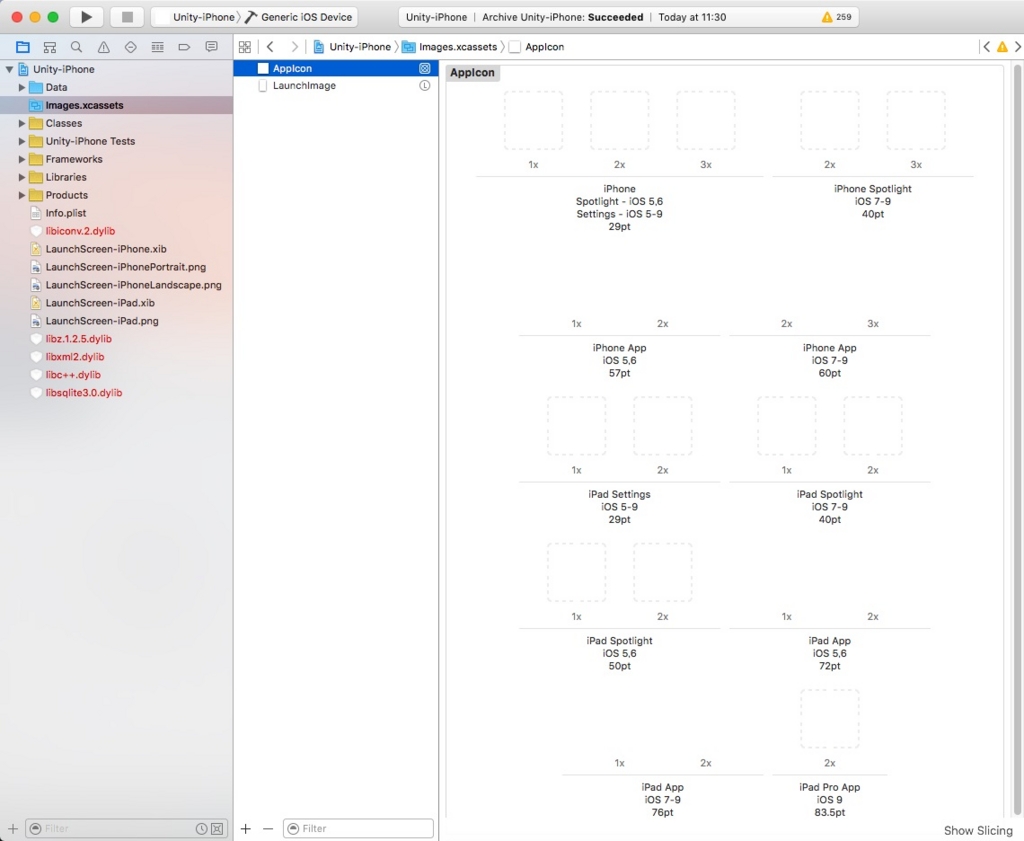Open the Generic iOS Device scheme selector

coord(299,16)
